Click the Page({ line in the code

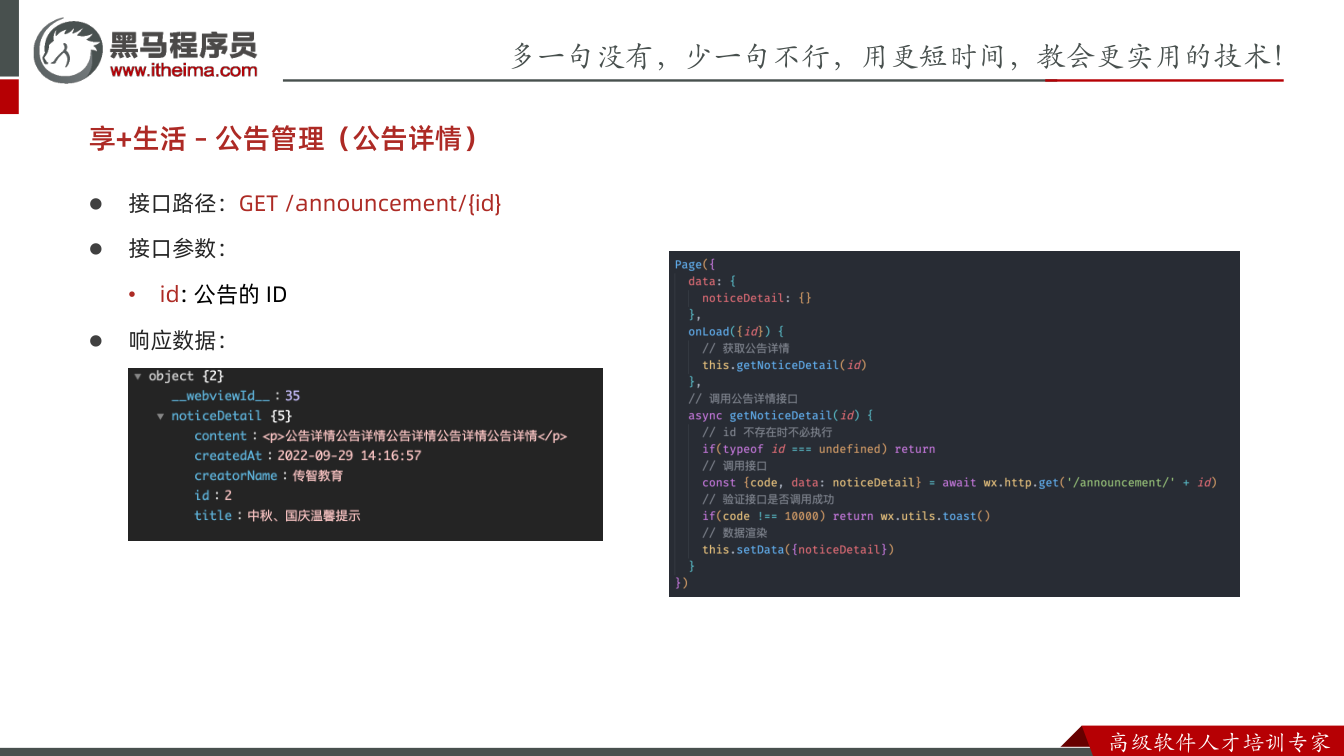(695, 265)
